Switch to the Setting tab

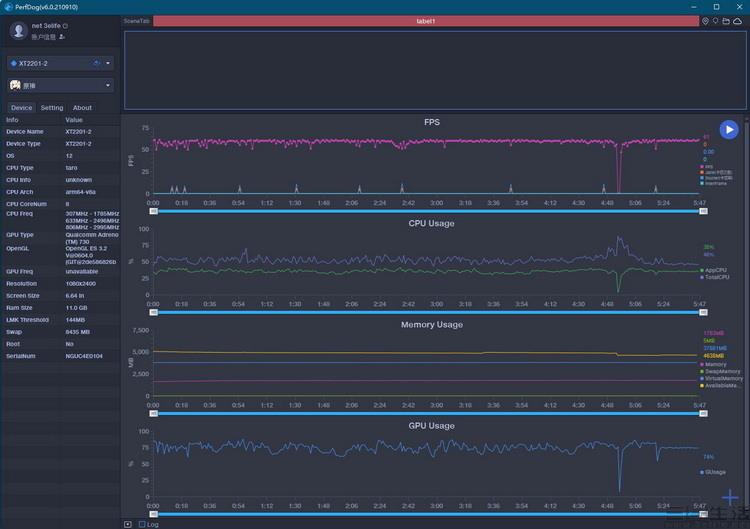[x=52, y=108]
